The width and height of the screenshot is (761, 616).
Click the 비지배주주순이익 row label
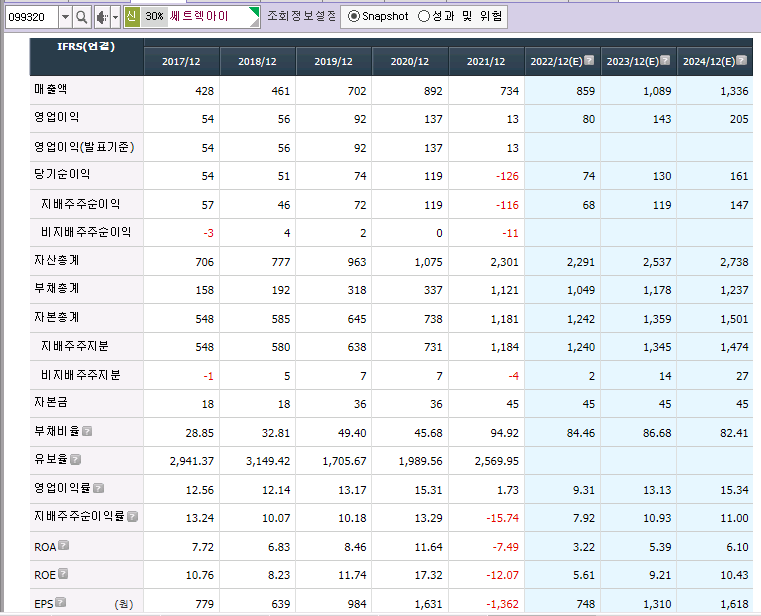[86, 232]
